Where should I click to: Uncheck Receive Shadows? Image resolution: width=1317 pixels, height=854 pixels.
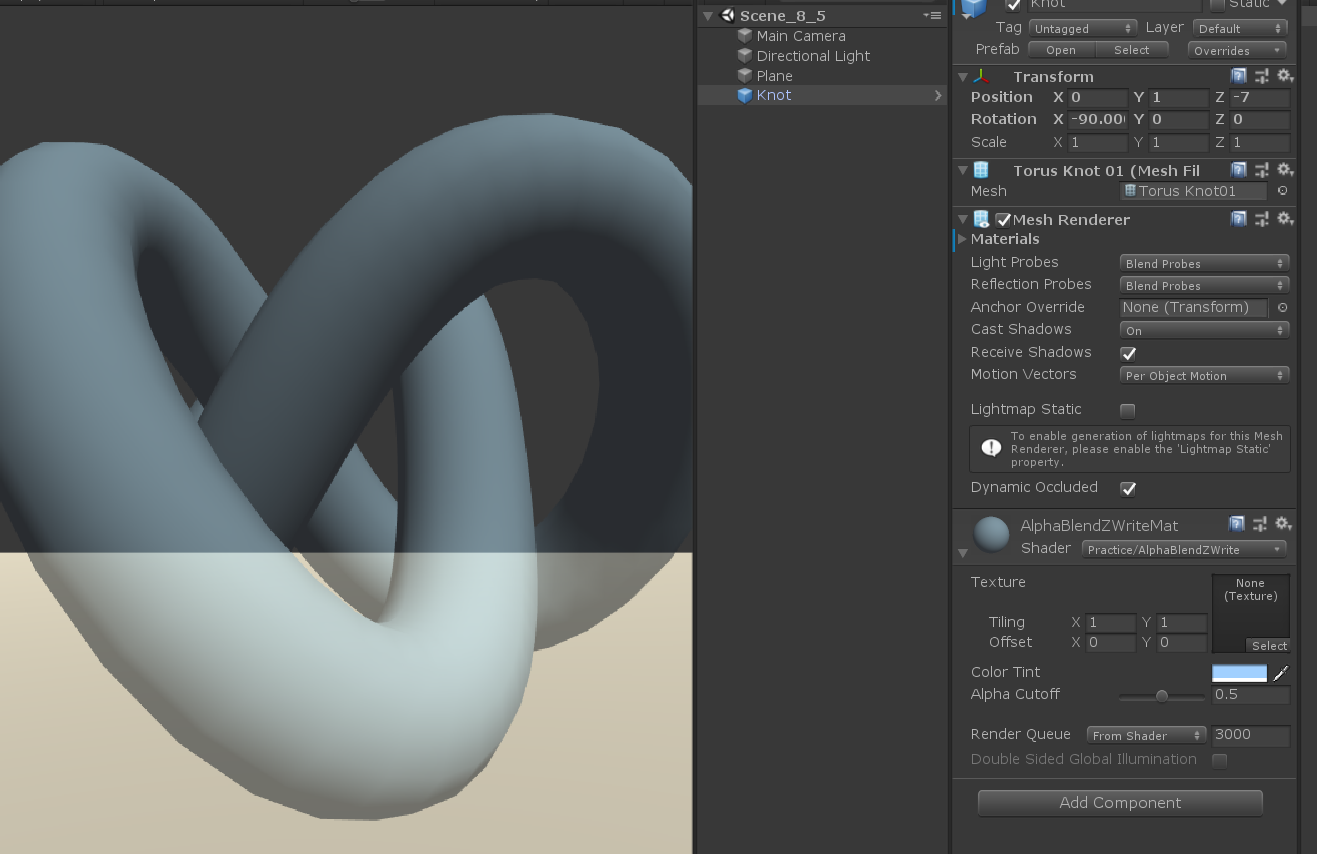click(x=1128, y=353)
